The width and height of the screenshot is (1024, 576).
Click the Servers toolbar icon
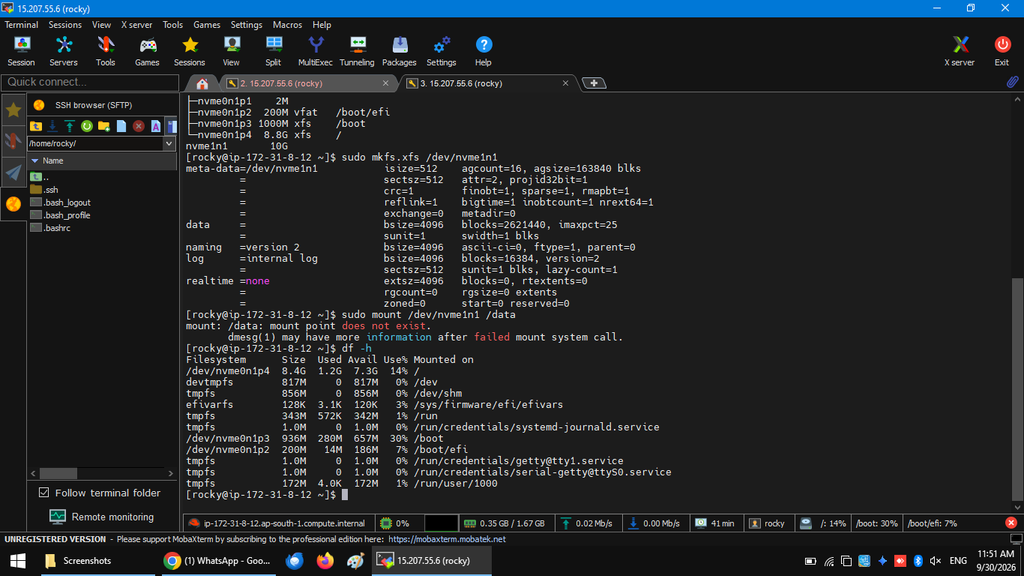[x=63, y=52]
